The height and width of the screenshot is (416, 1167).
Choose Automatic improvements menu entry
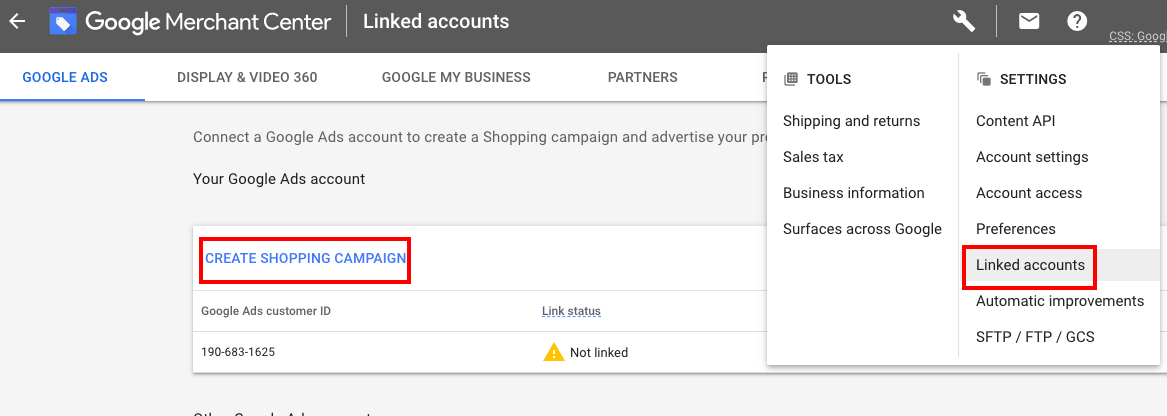1059,301
